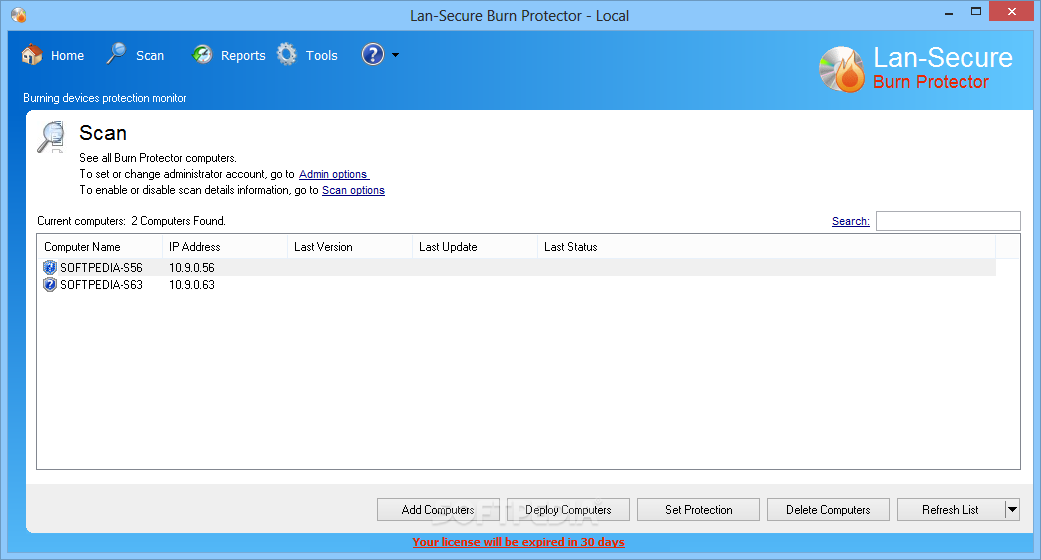The width and height of the screenshot is (1041, 560).
Task: Click the Refresh List button
Action: click(x=951, y=510)
